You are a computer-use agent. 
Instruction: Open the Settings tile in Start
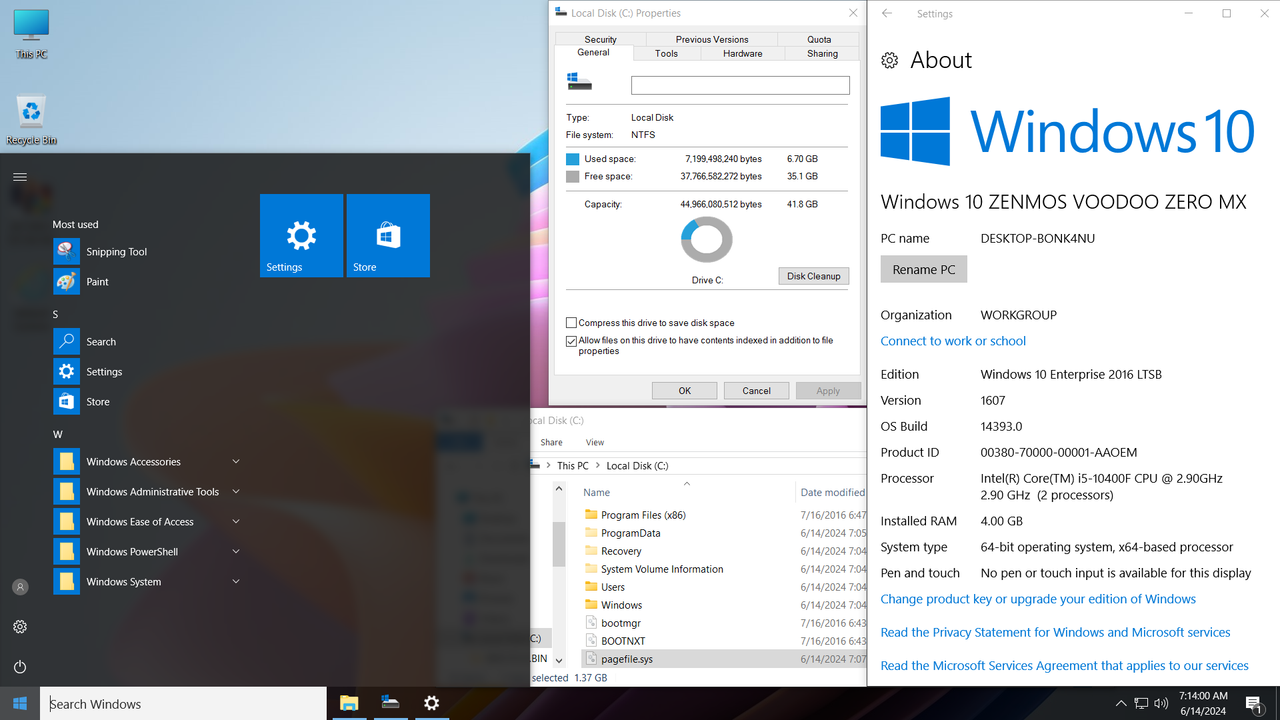point(301,235)
